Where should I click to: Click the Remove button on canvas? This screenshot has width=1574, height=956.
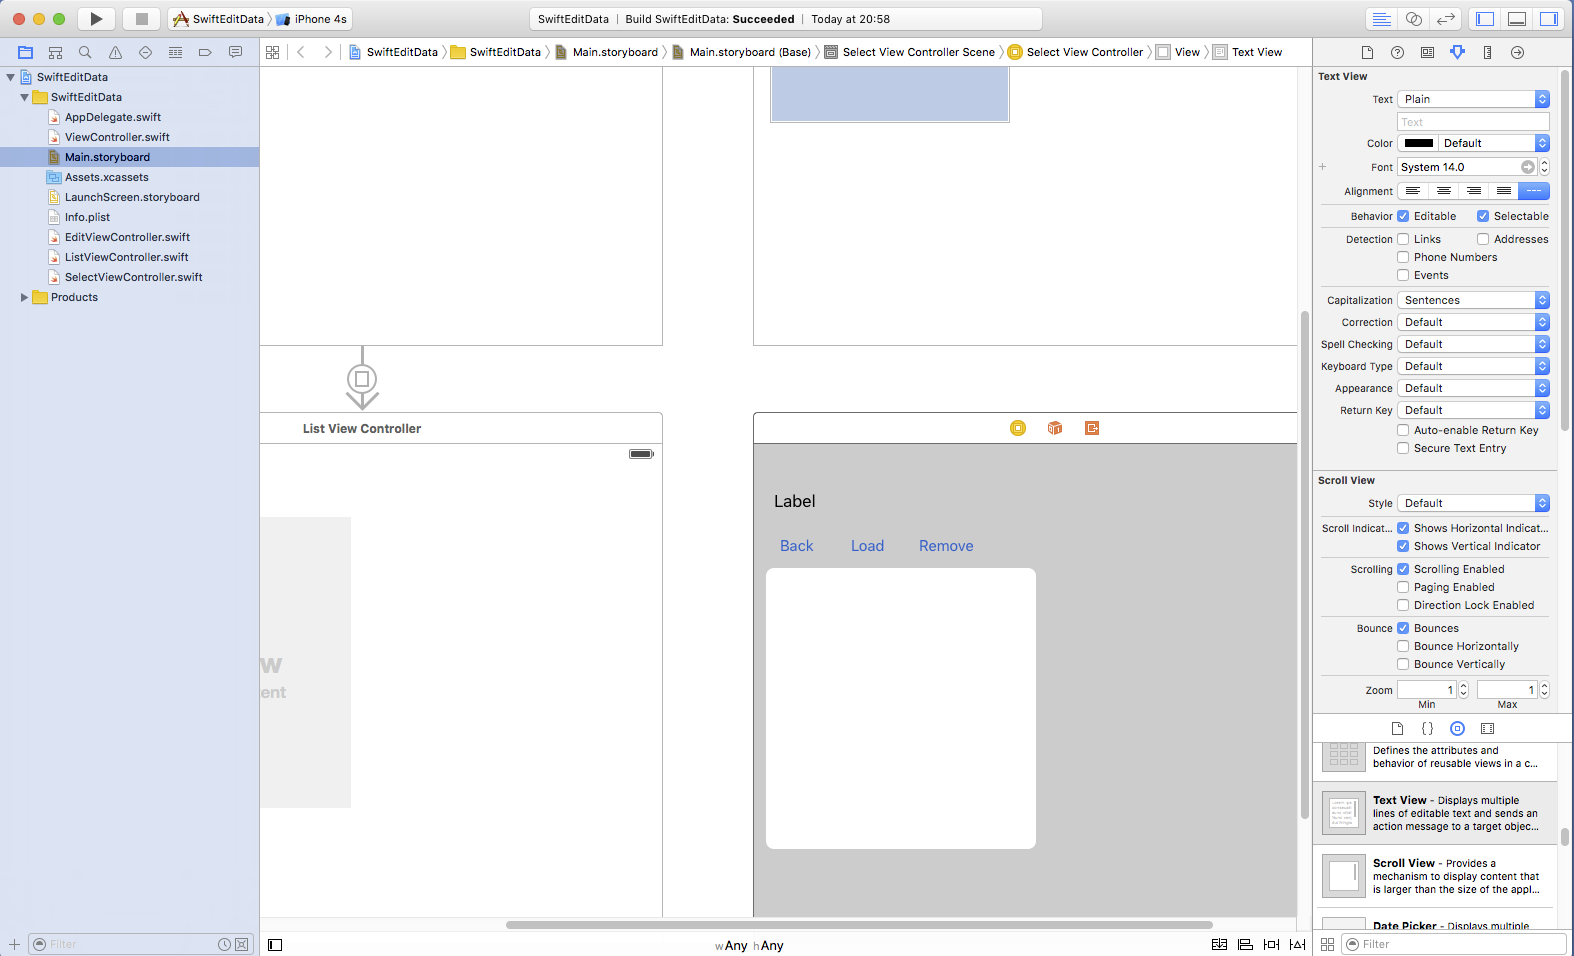(945, 546)
